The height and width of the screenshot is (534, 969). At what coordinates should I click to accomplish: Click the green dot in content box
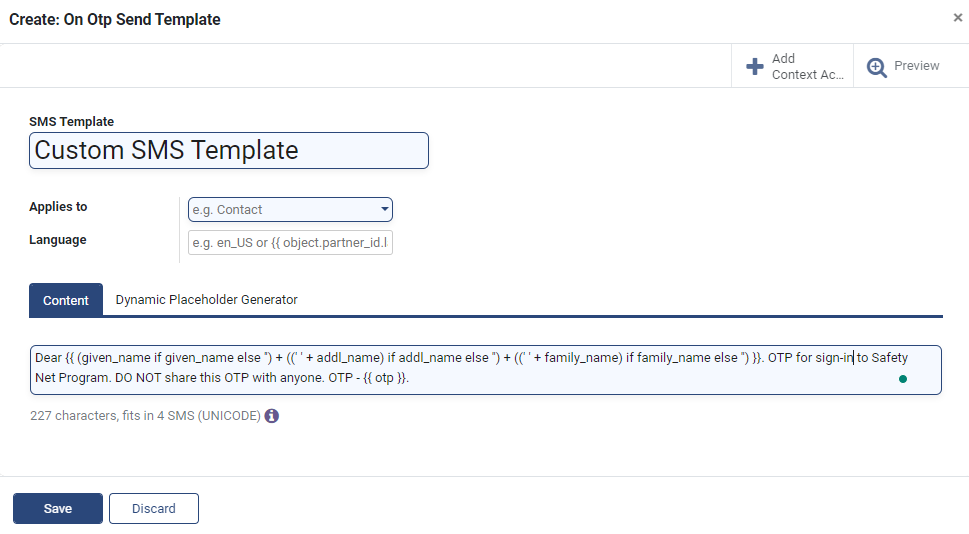(903, 379)
